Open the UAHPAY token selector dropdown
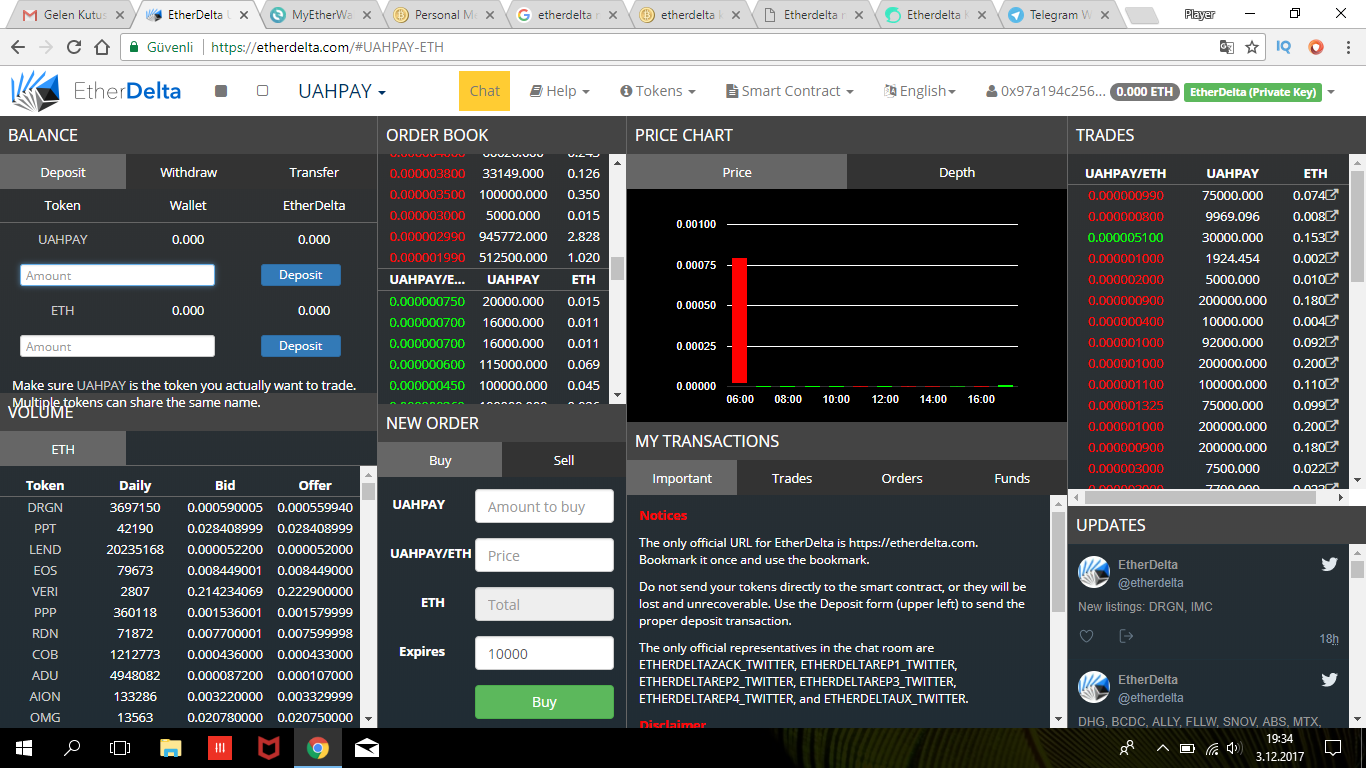 pos(342,91)
